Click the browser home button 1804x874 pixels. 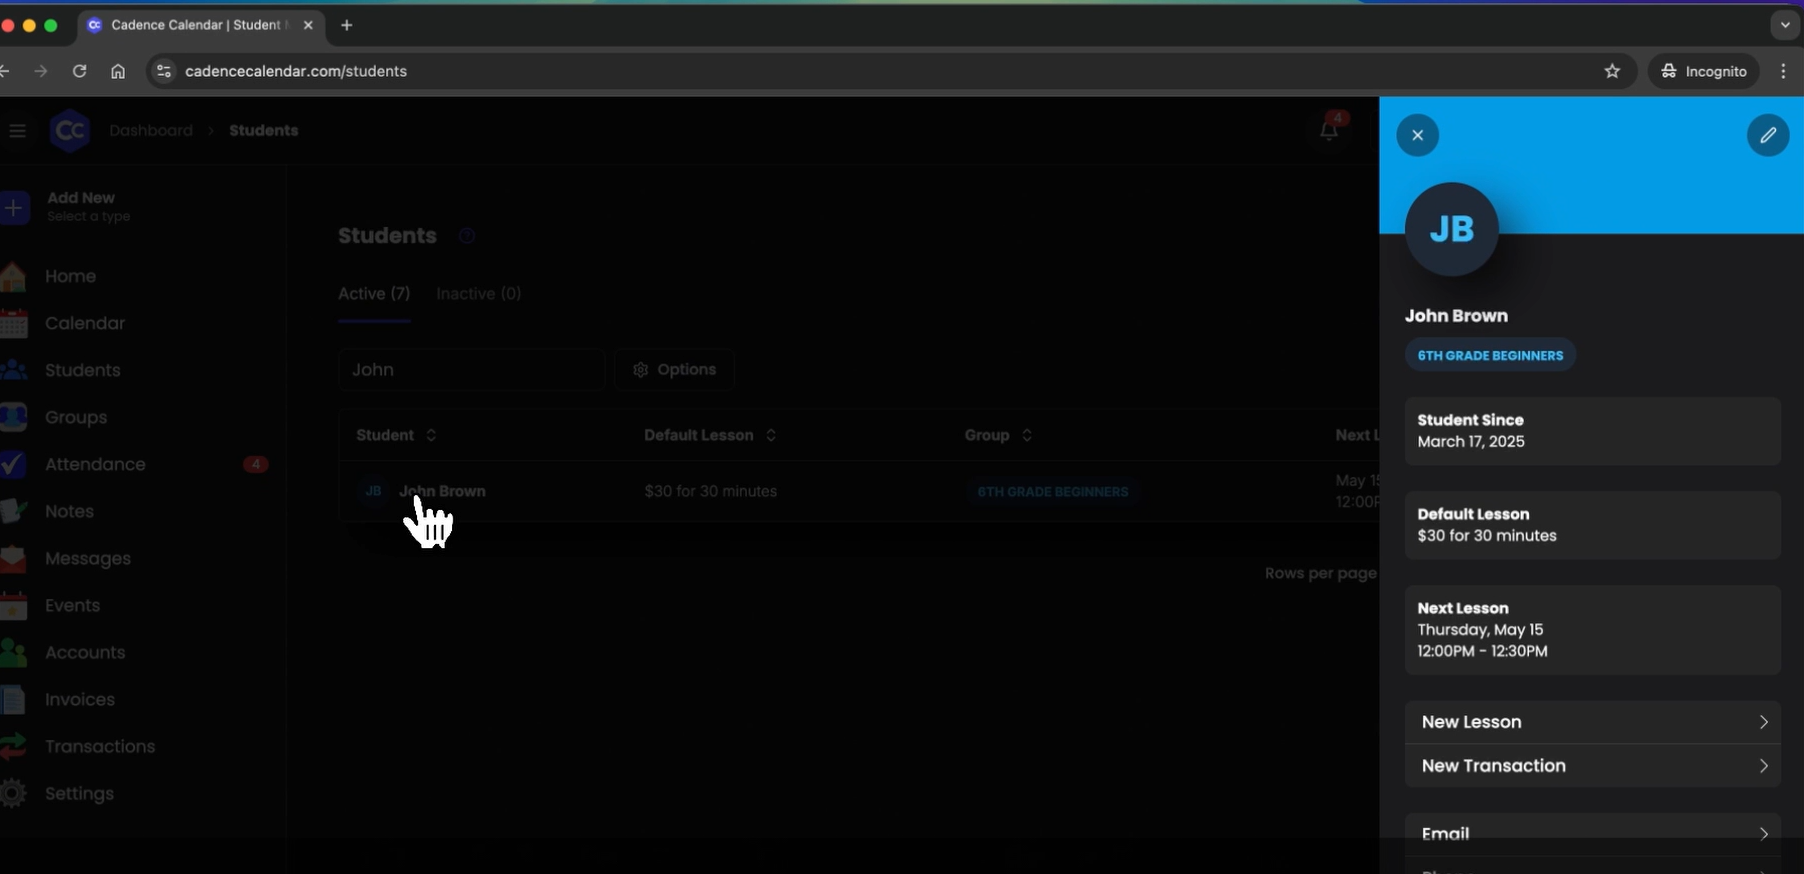tap(118, 71)
